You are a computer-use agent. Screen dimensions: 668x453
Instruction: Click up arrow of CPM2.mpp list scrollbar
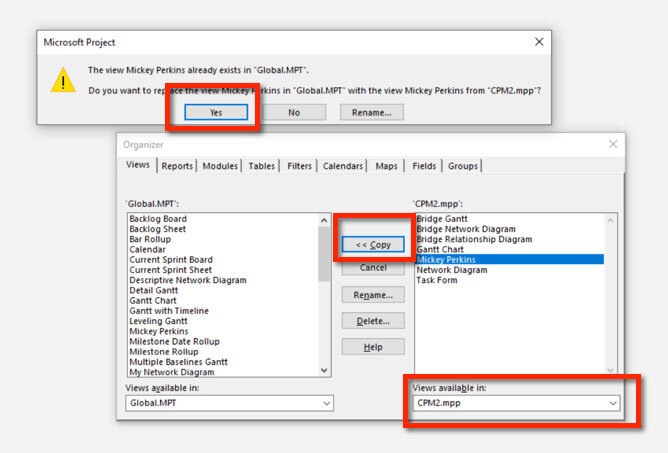[x=610, y=220]
